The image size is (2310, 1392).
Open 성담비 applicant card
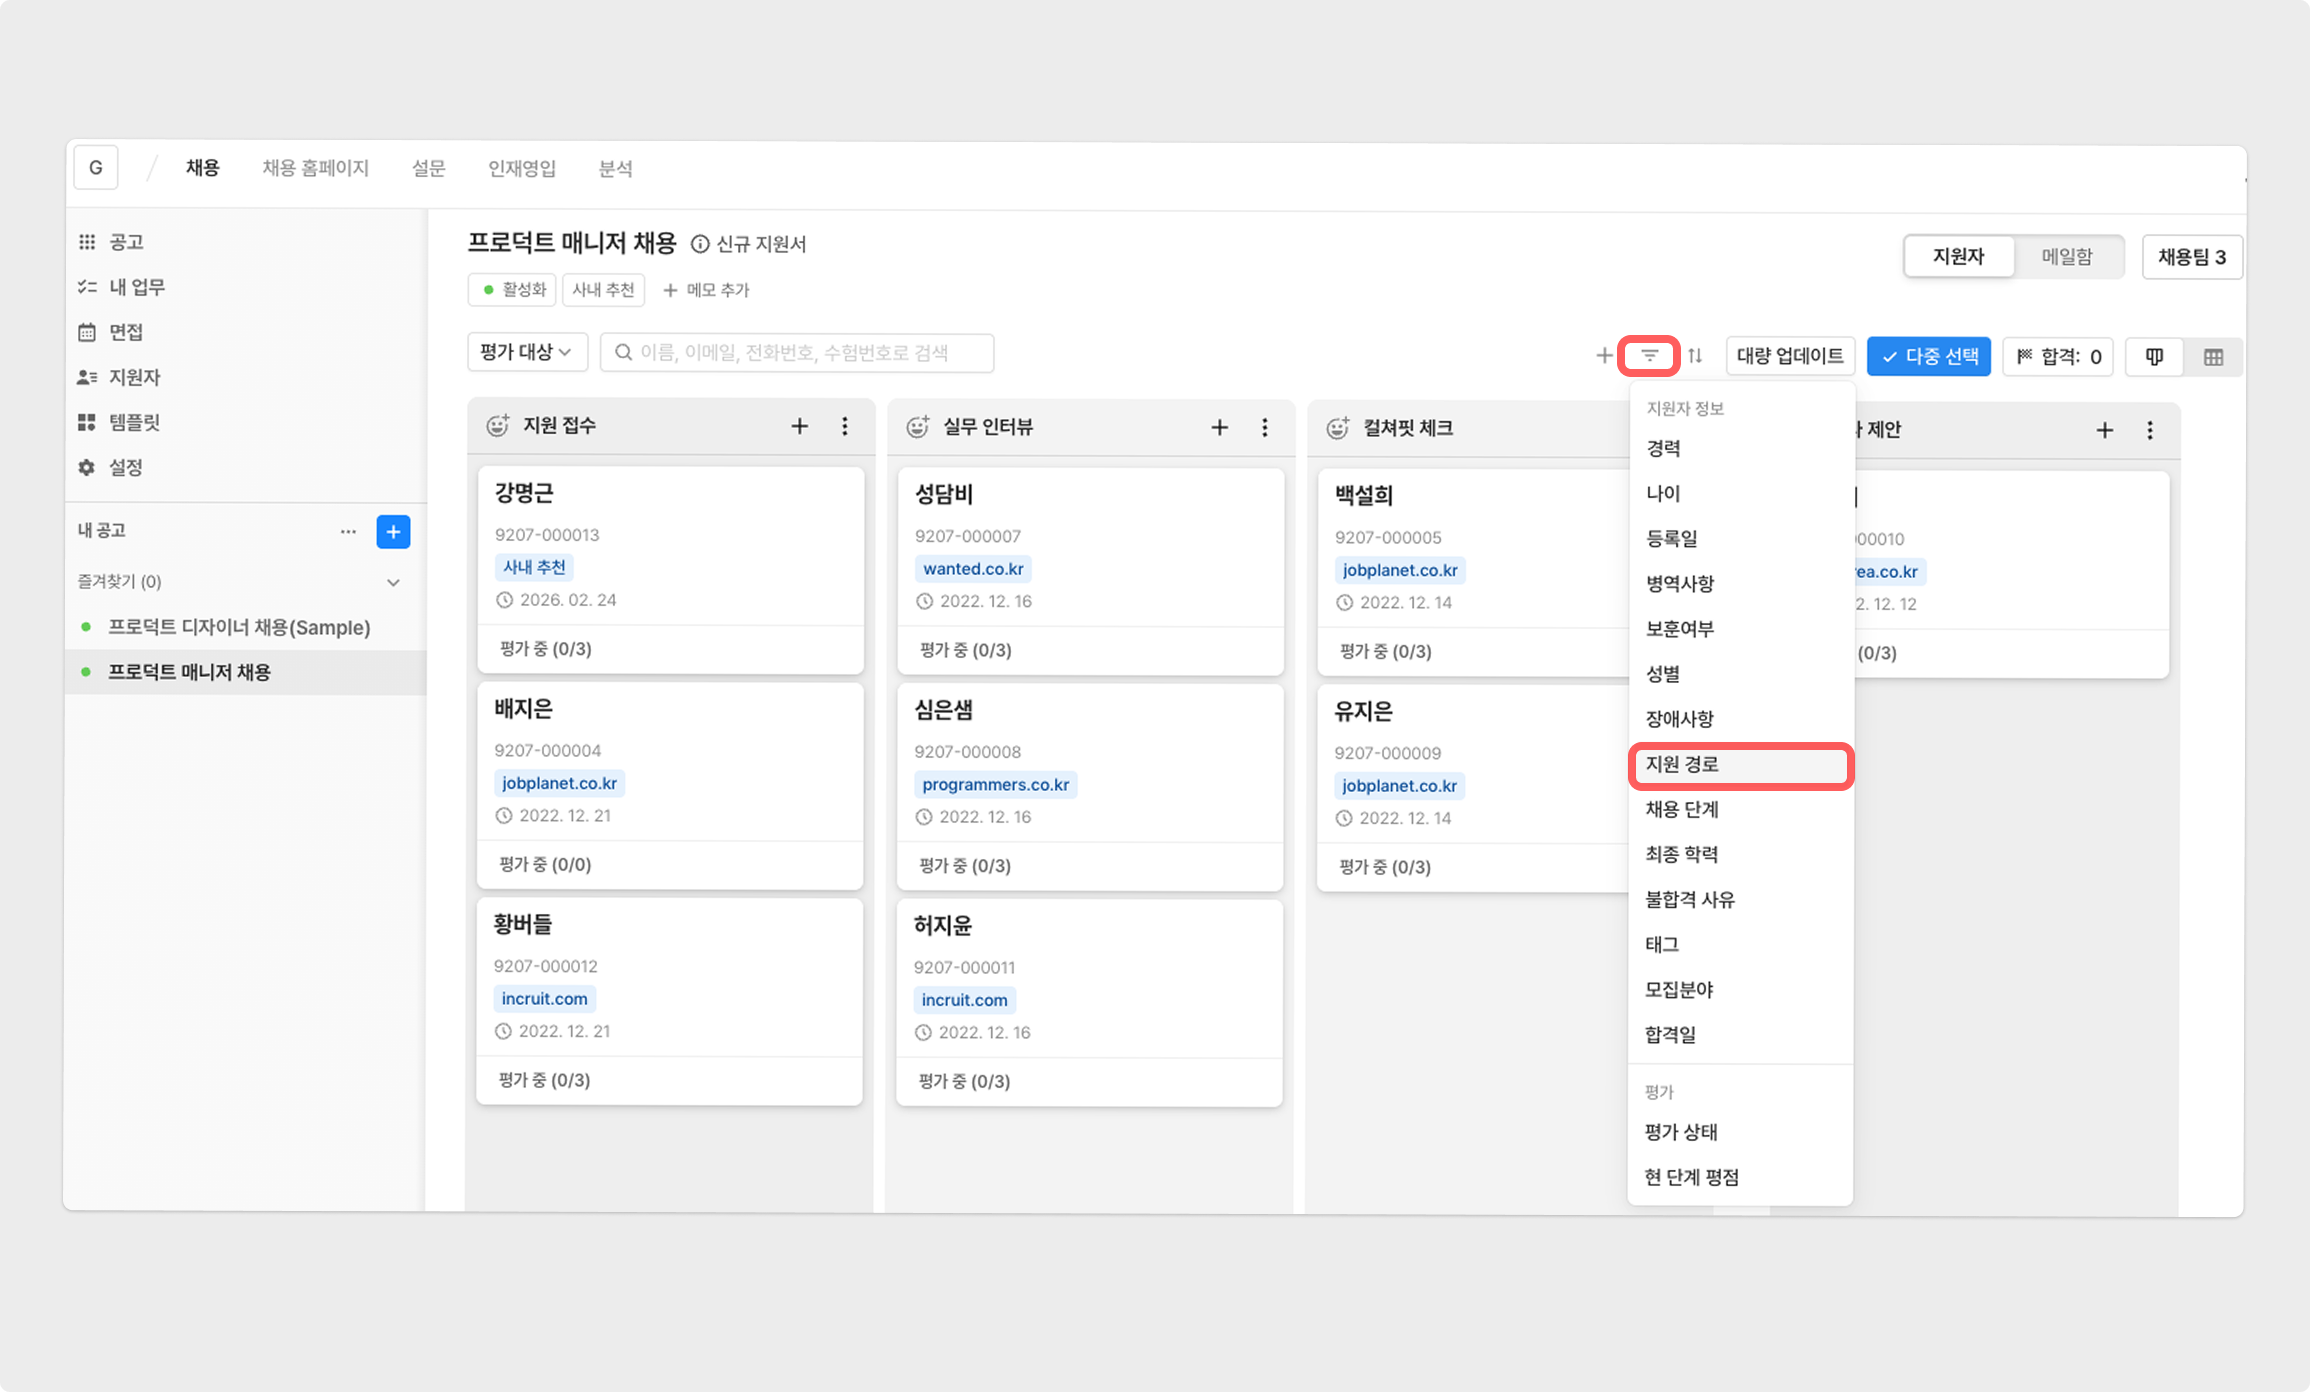(x=1090, y=571)
